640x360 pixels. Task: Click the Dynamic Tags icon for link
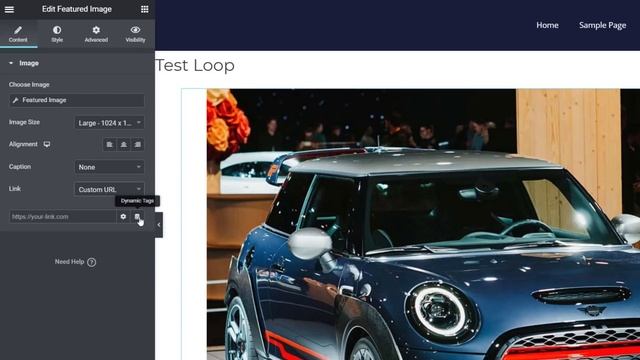138,217
